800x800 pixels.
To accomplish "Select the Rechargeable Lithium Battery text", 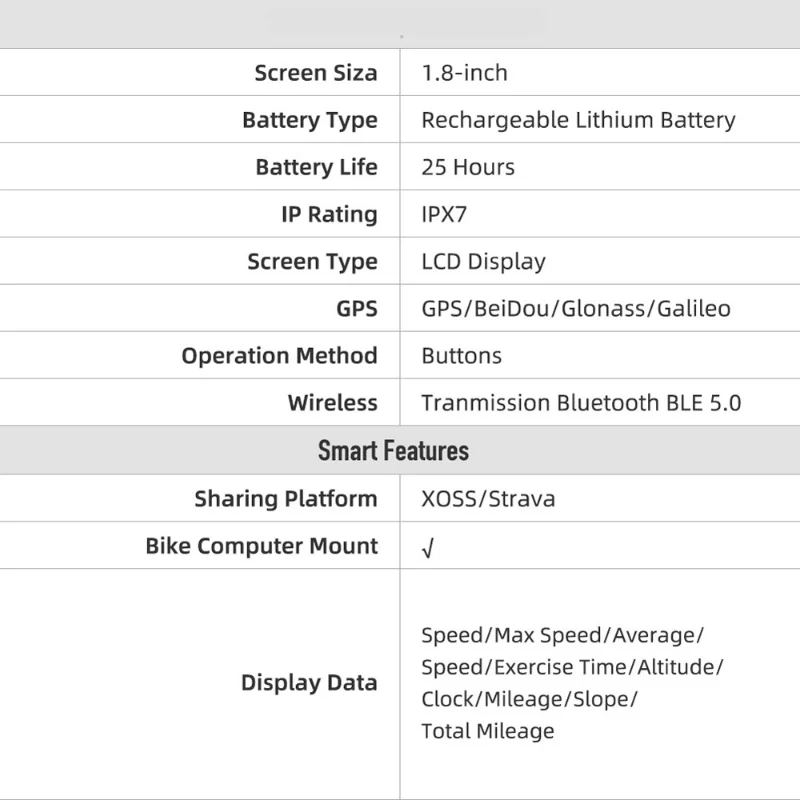I will (578, 120).
